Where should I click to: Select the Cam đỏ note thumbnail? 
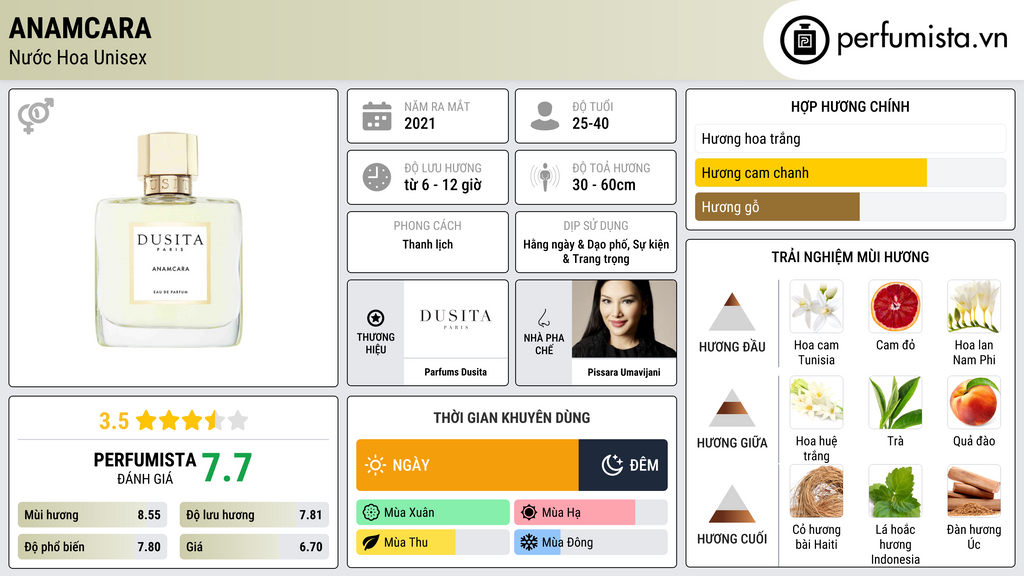895,307
